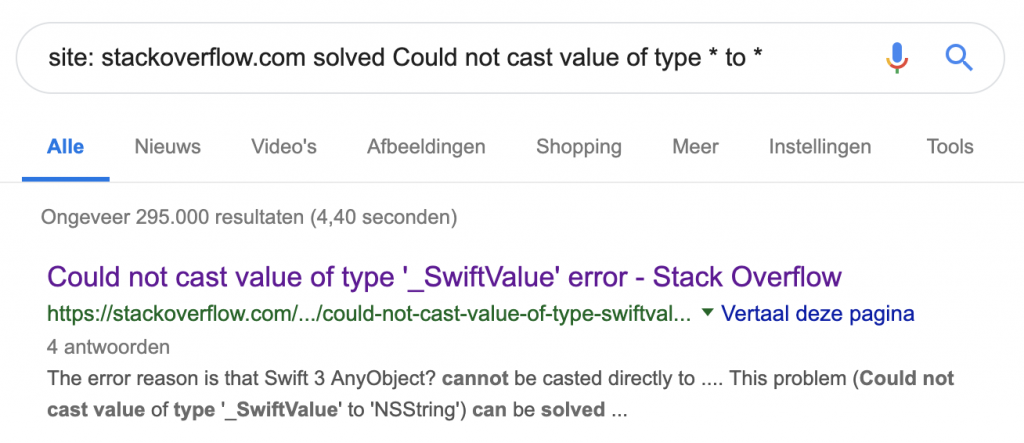Image resolution: width=1024 pixels, height=443 pixels.
Task: Click the bold word 'solved' in snippet
Action: pyautogui.click(x=574, y=410)
